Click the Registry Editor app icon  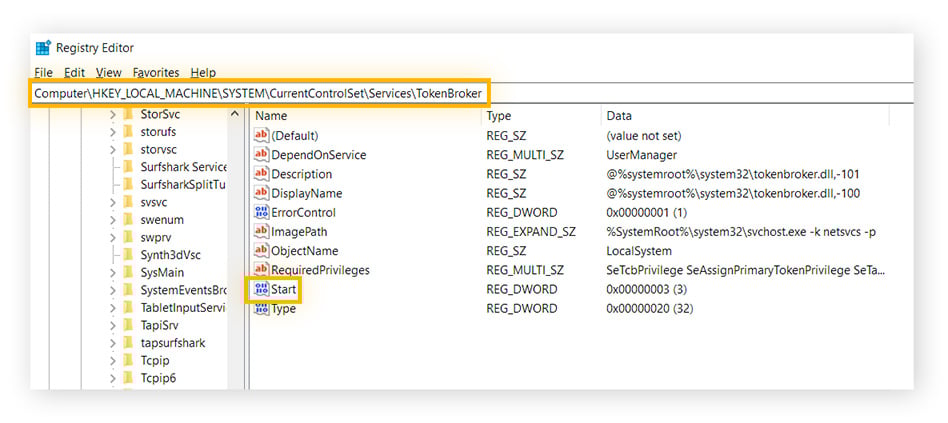(x=43, y=48)
